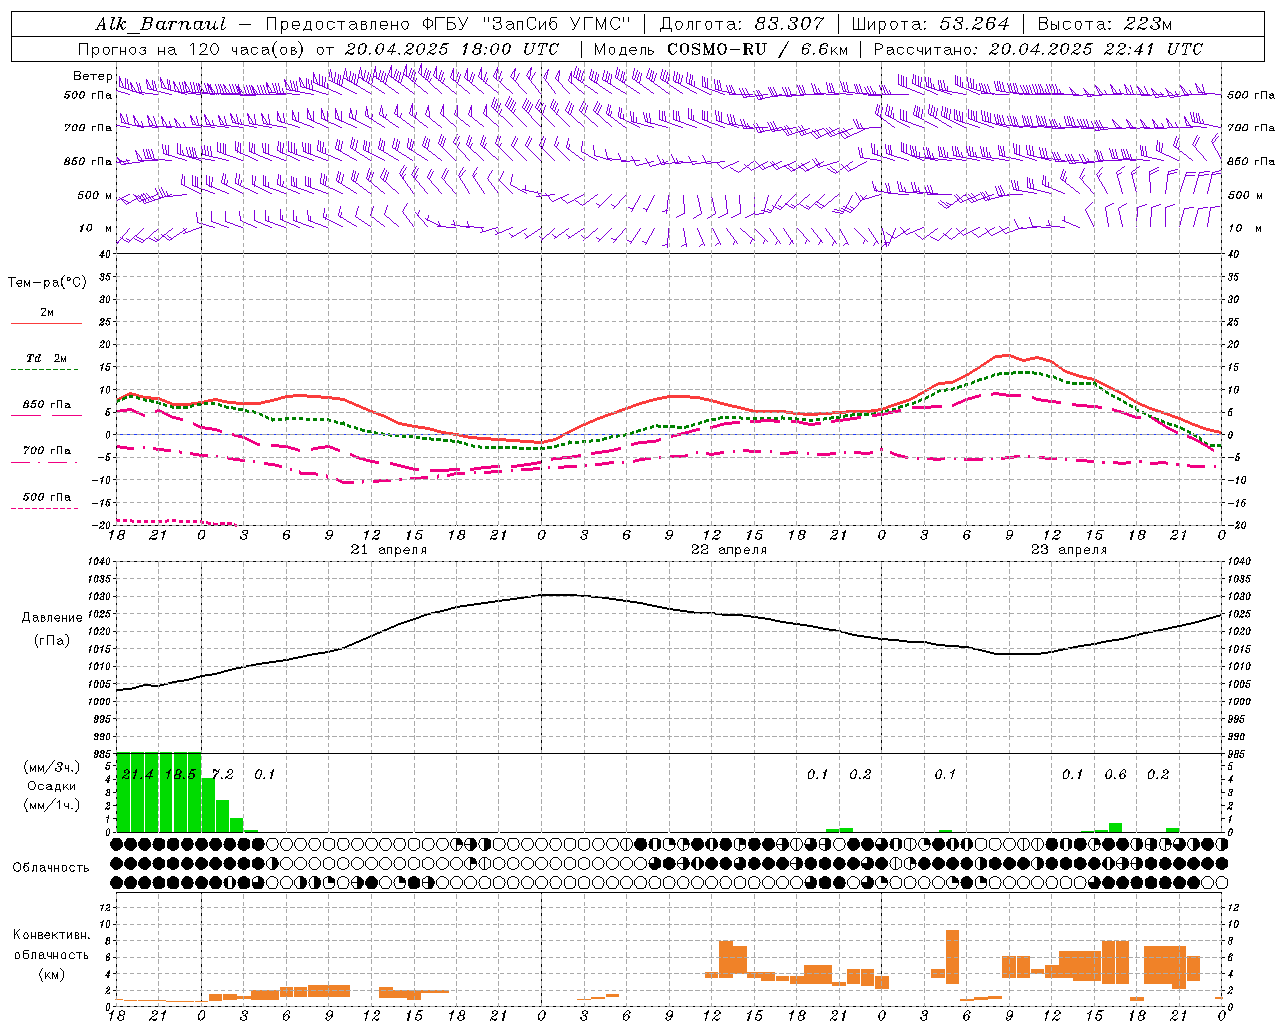Click the 21.4 precipitation value
The height and width of the screenshot is (1024, 1280).
tap(138, 775)
